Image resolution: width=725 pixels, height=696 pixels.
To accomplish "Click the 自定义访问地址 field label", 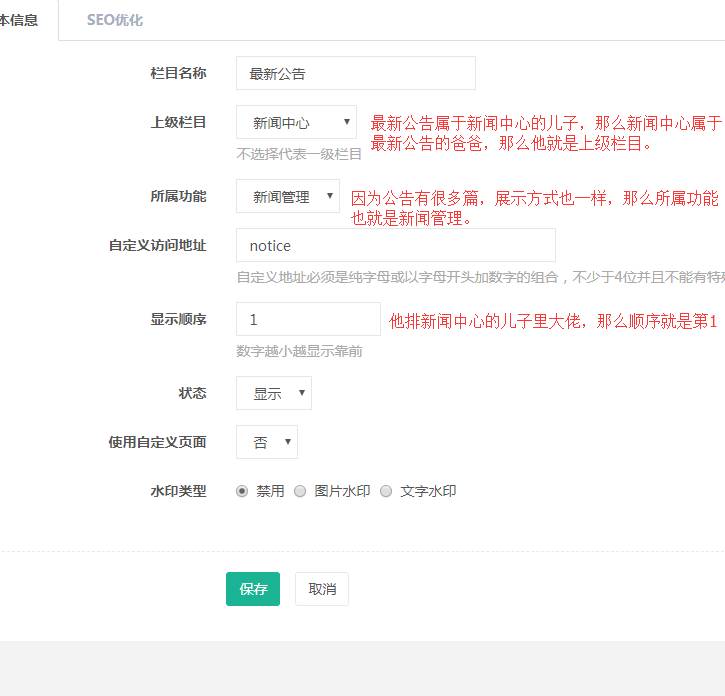I will pos(157,245).
